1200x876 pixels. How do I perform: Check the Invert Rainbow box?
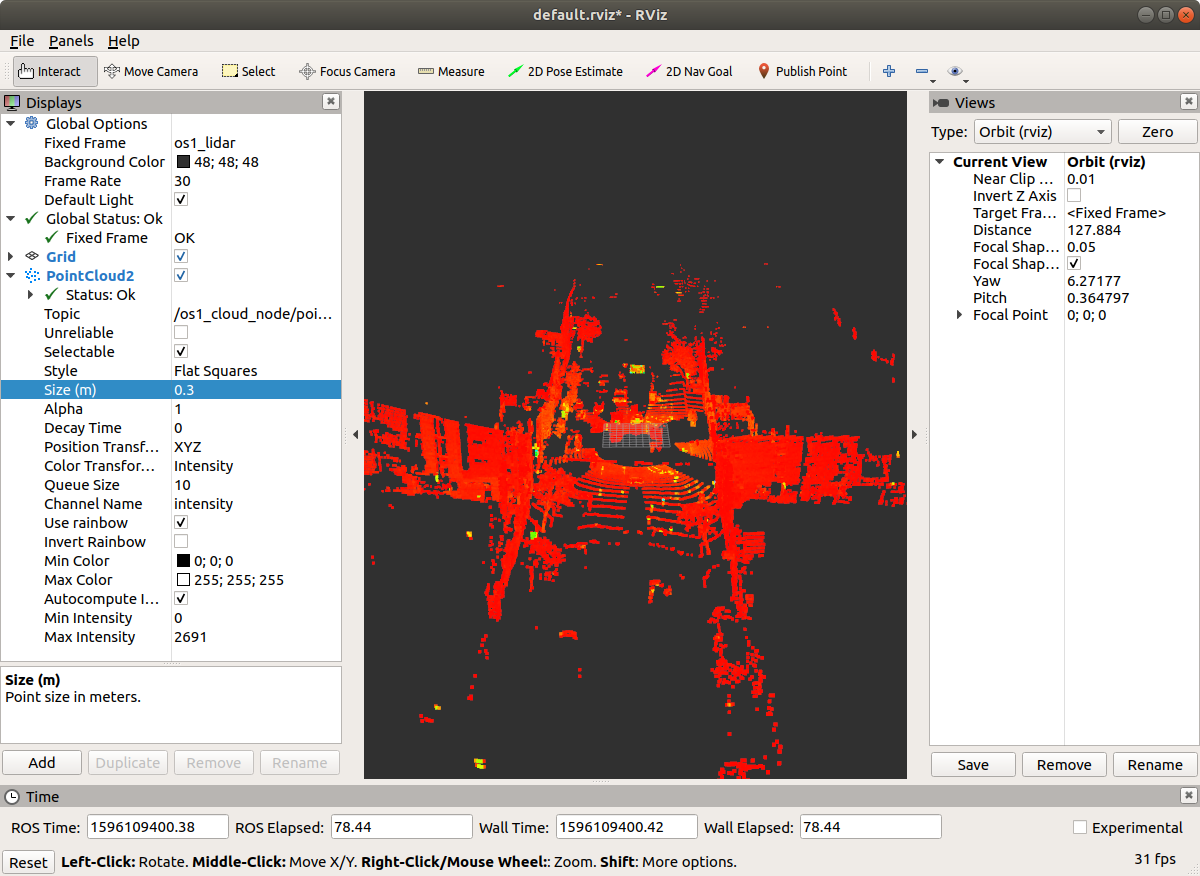(181, 541)
